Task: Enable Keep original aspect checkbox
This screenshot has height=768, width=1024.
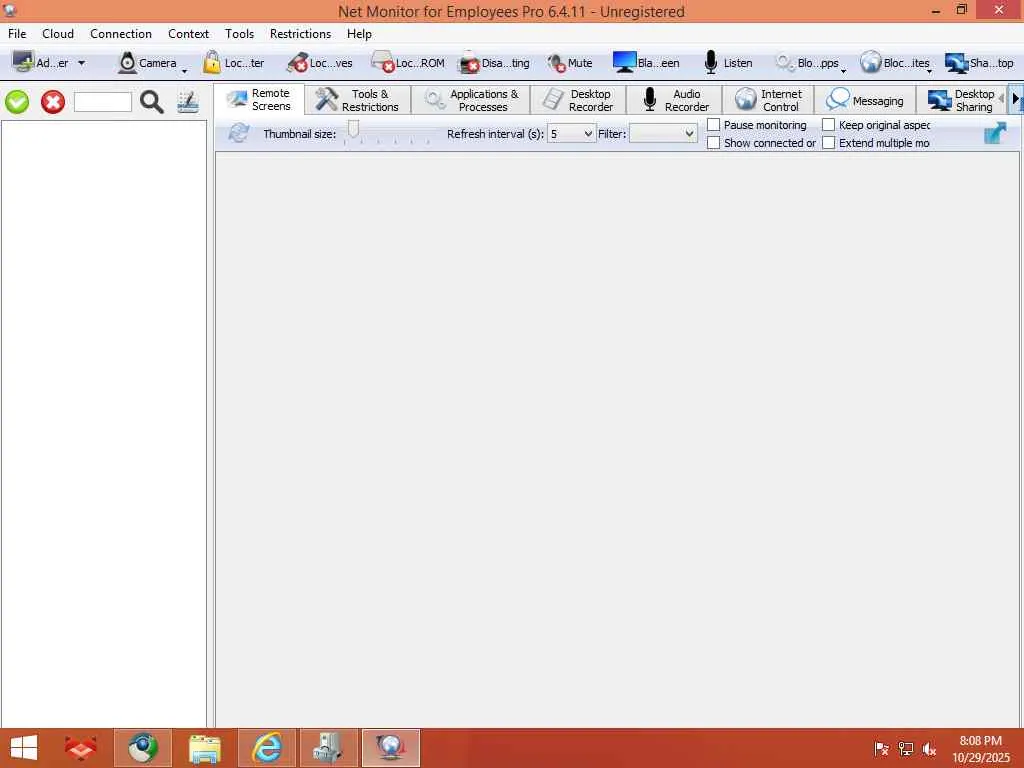Action: 829,125
